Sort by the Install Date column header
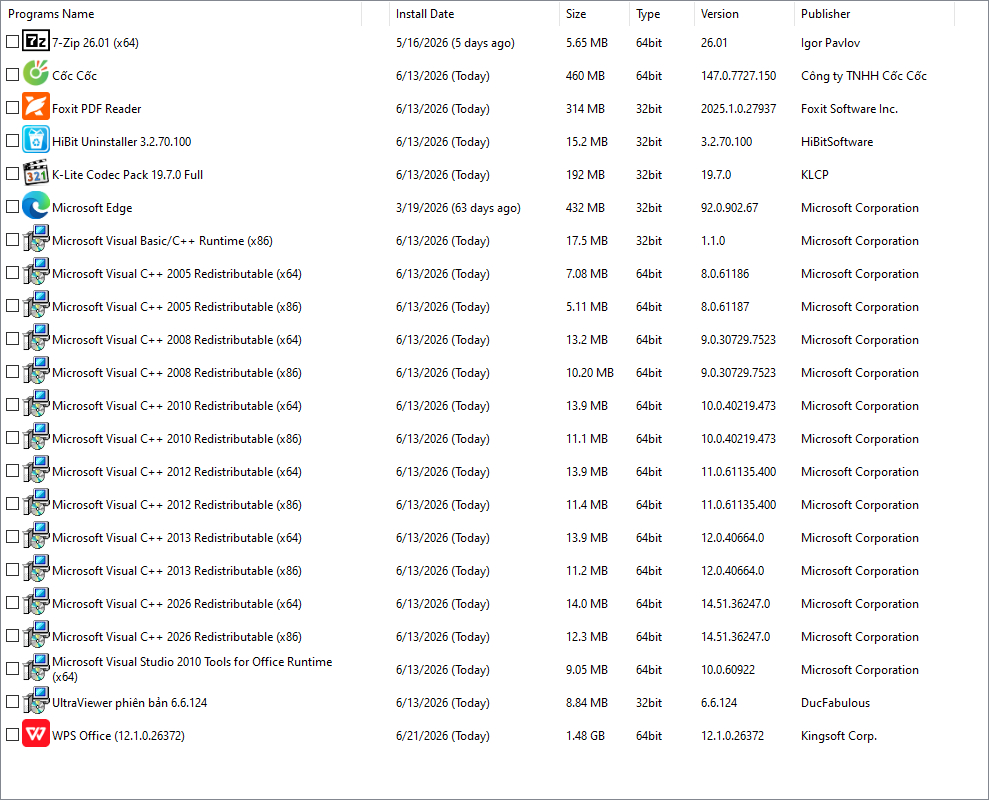Screen dimensions: 989x800 tap(474, 14)
